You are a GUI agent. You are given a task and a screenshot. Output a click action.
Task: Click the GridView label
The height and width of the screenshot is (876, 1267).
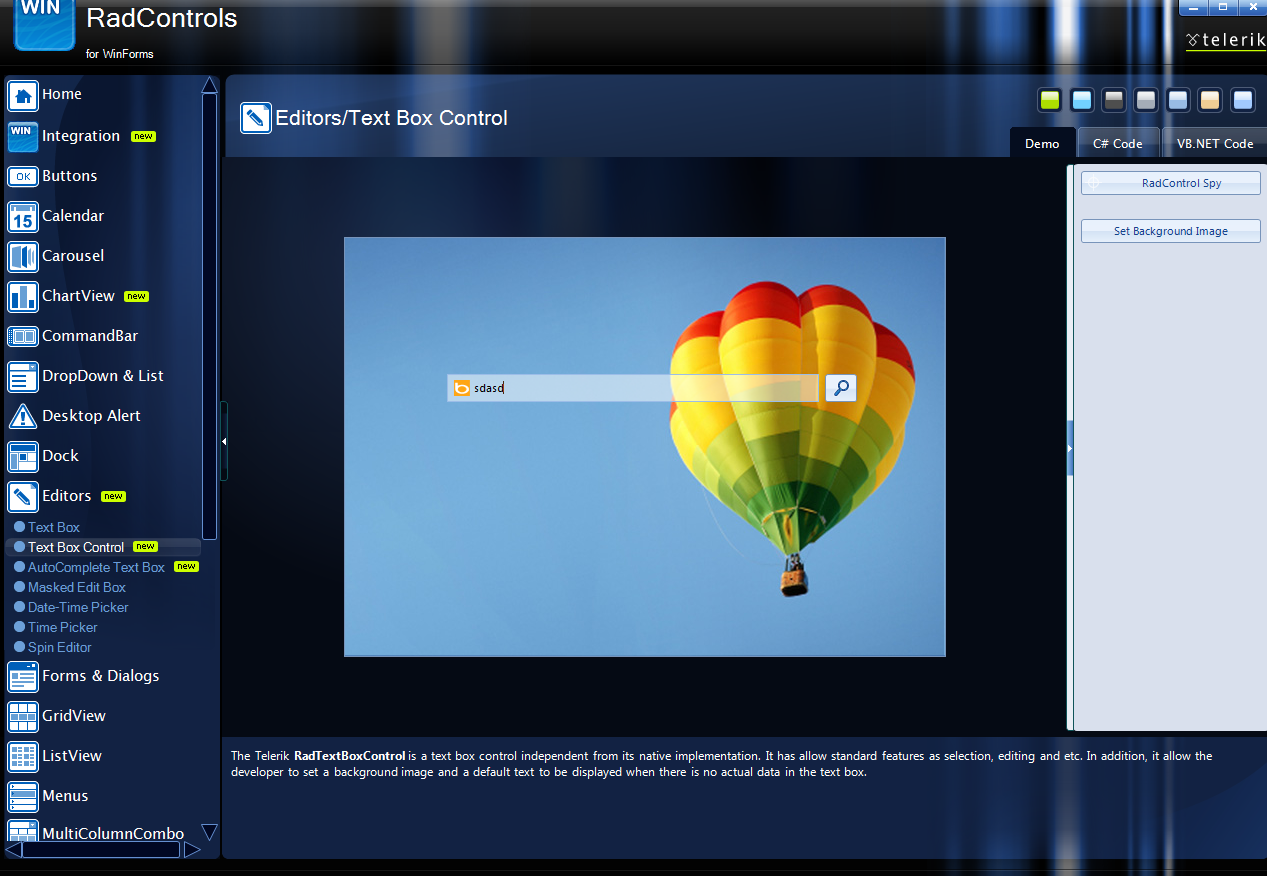(74, 716)
